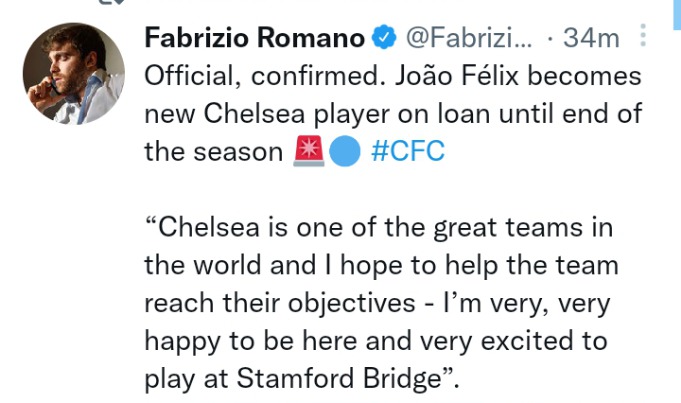Open the Fabrizio Romano display name link
Viewport: 681px width, 403px height.
pyautogui.click(x=255, y=37)
